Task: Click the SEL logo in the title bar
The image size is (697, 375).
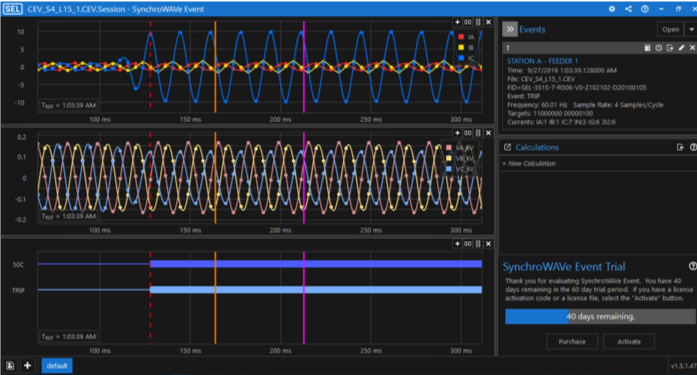Action: tap(12, 9)
